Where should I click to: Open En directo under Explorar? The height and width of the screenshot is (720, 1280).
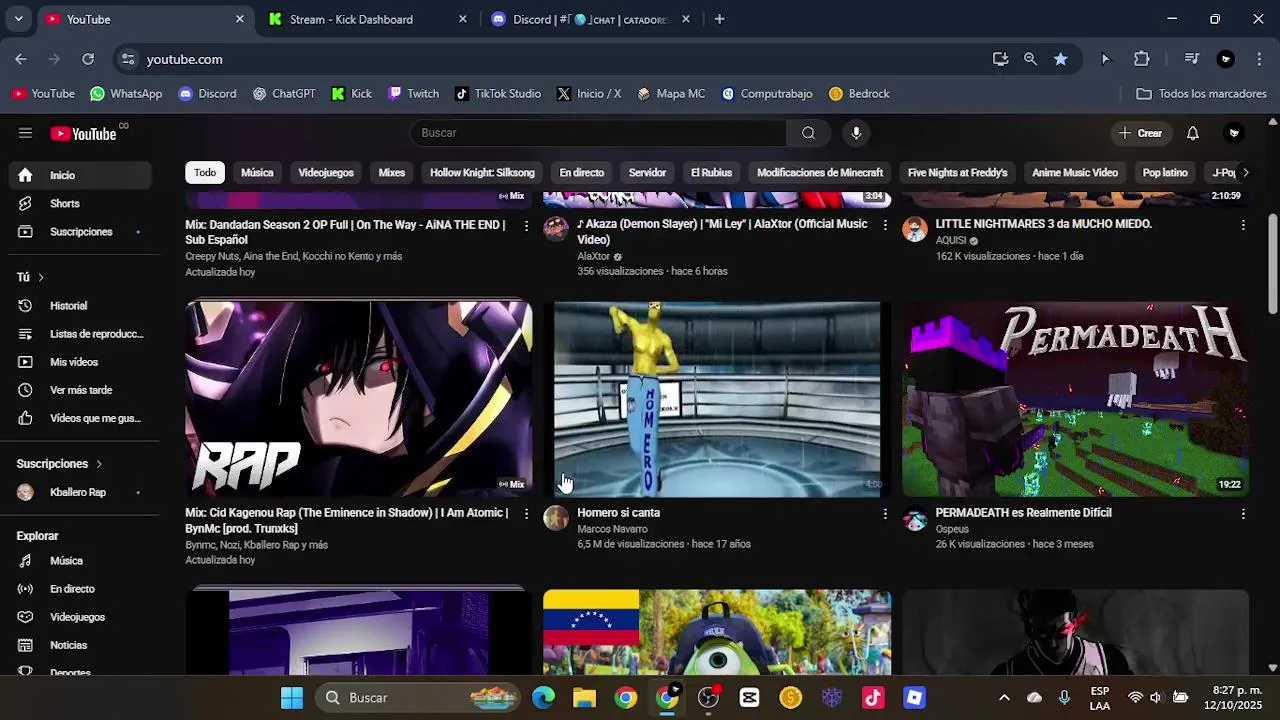[x=80, y=589]
